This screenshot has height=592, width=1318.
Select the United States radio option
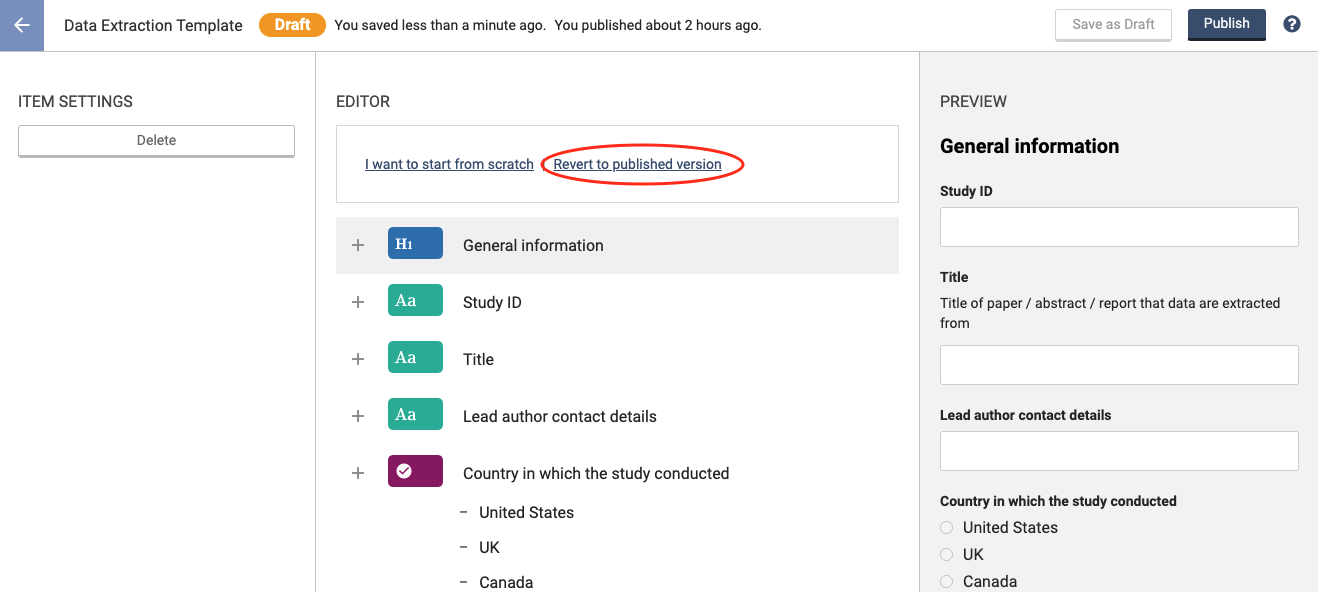pos(947,528)
